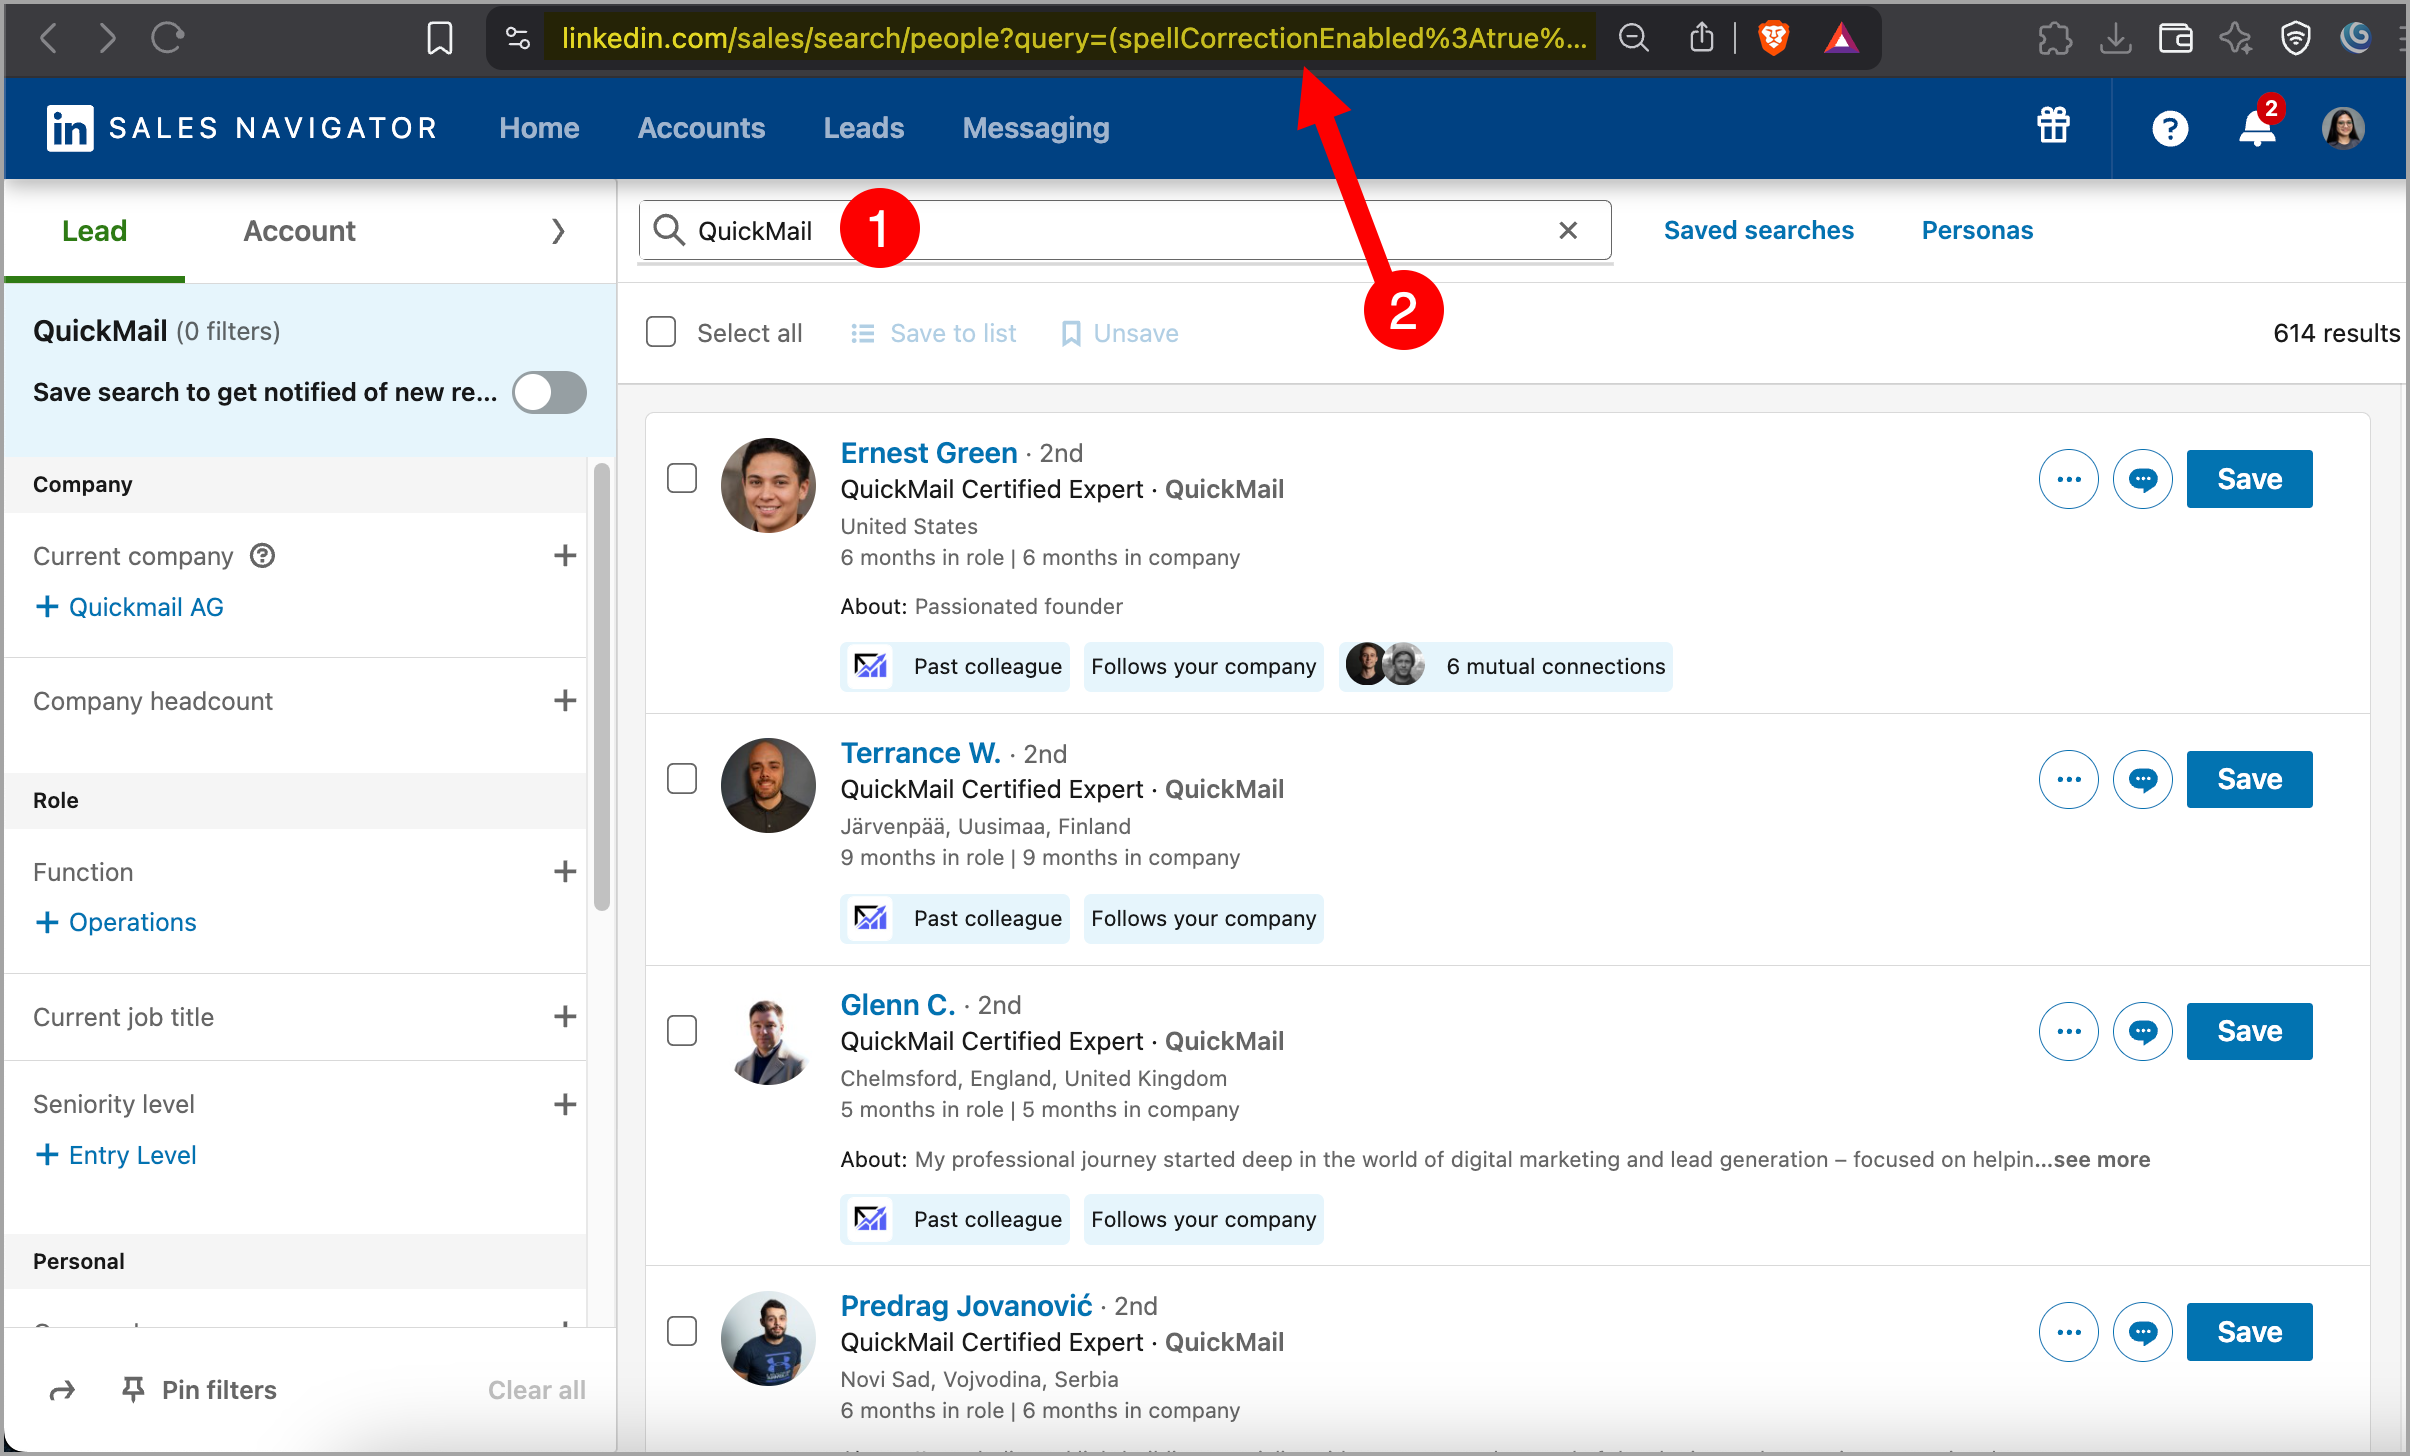Viewport: 2410px width, 1456px height.
Task: Open the Brave wallet icon
Action: (x=2175, y=38)
